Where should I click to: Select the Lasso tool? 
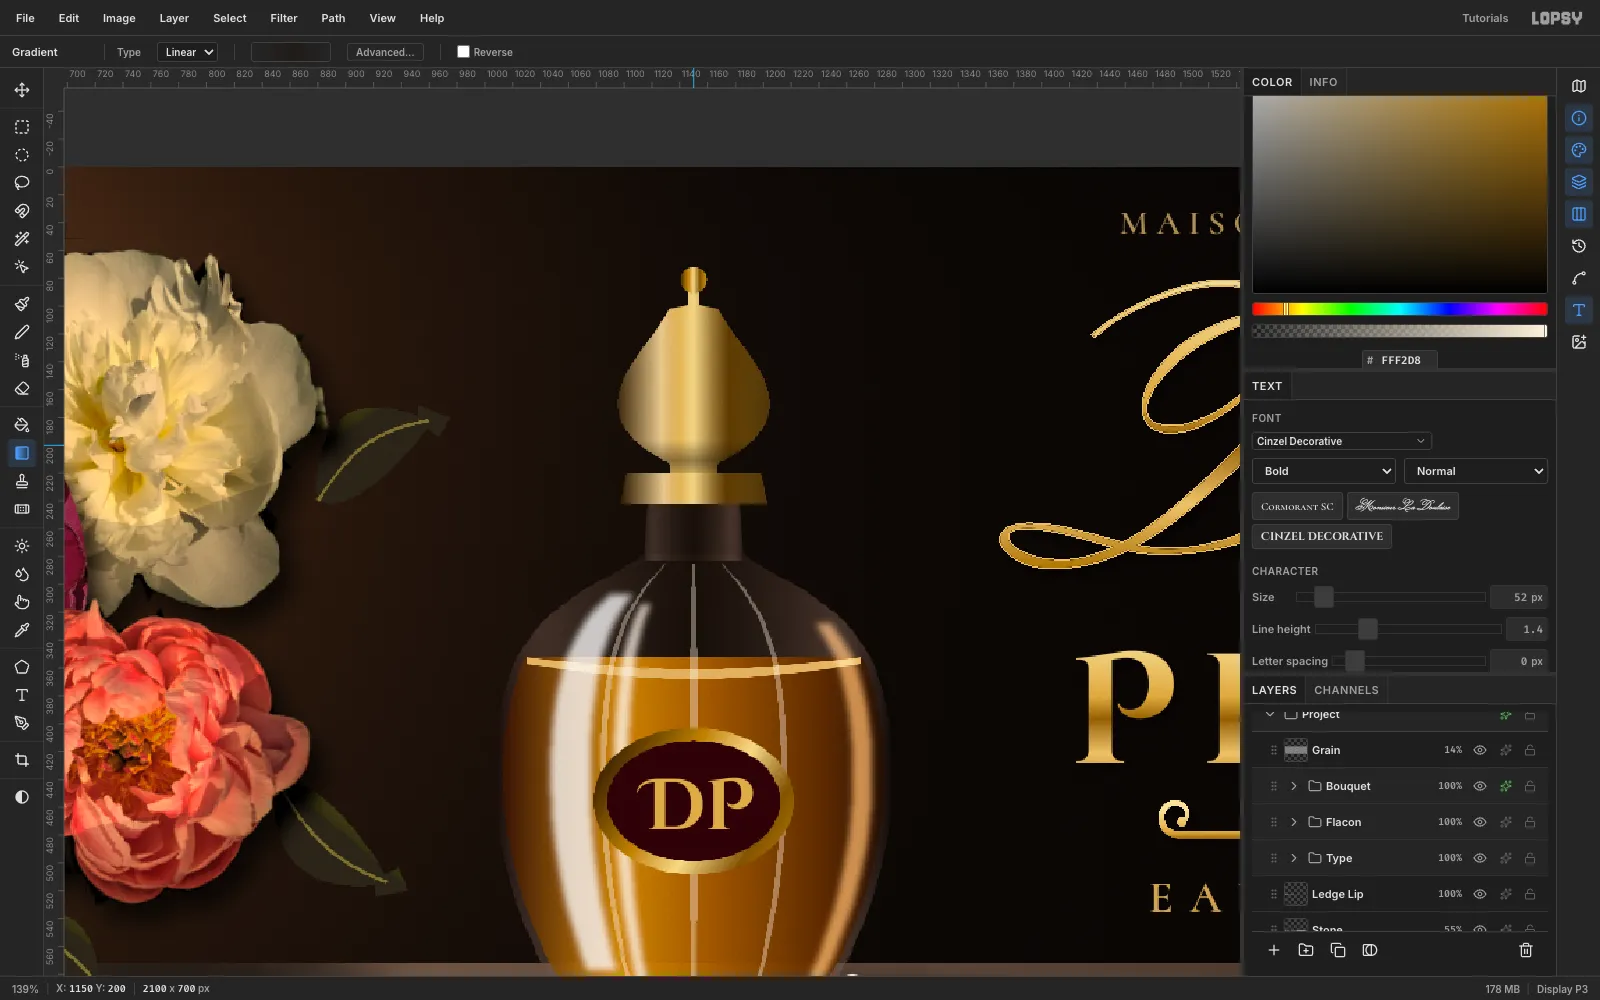(x=22, y=183)
